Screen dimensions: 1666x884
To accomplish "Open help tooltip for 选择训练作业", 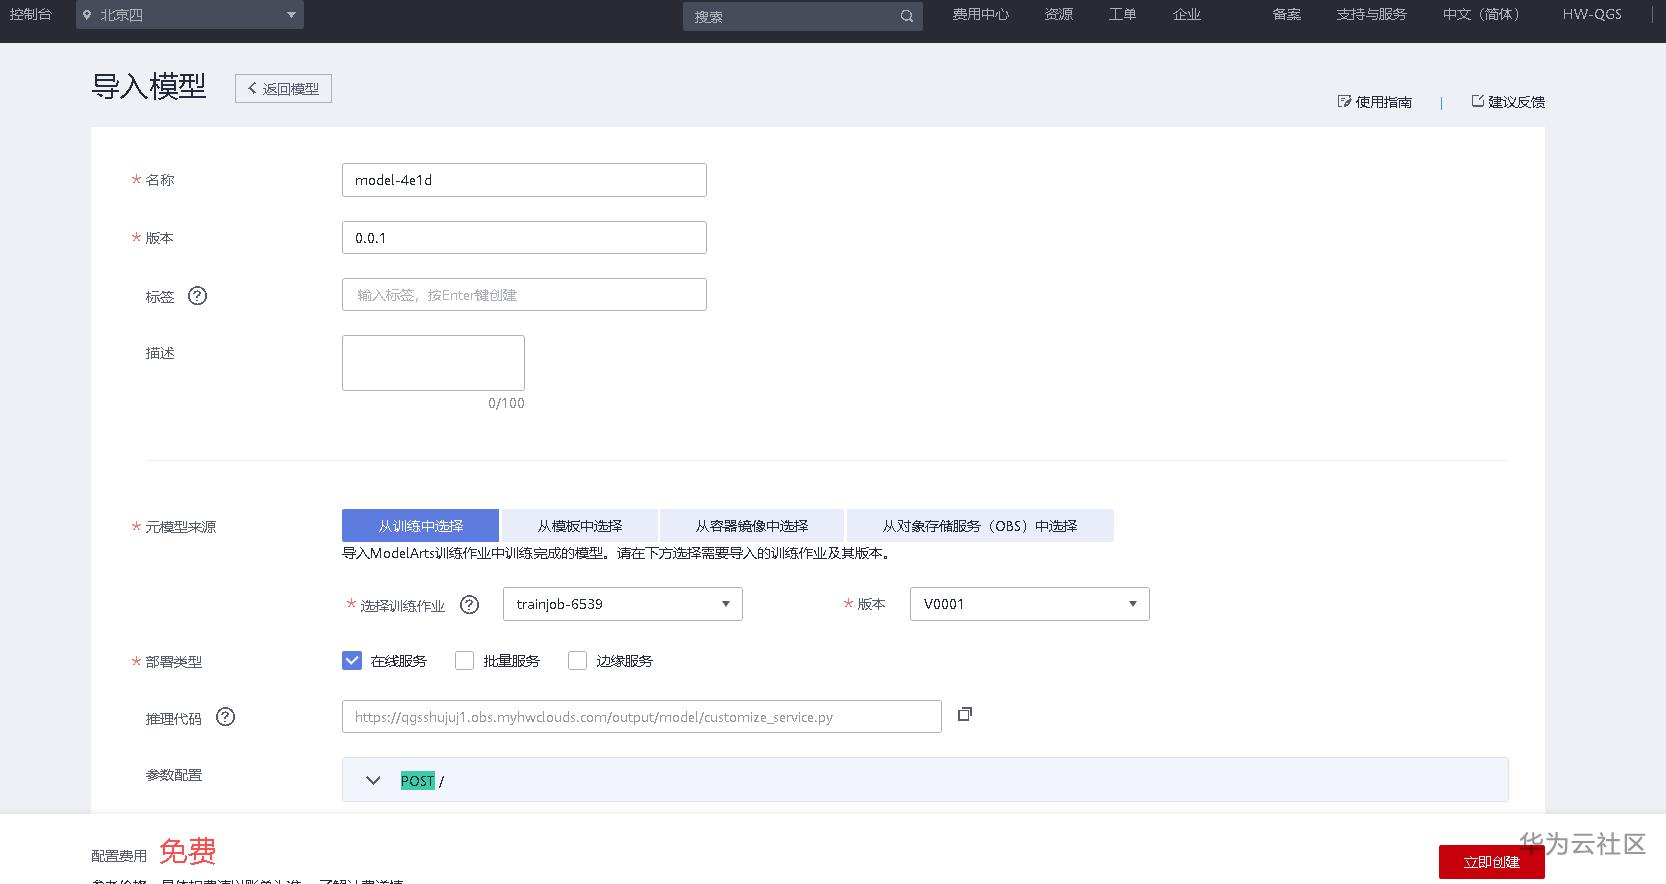I will point(469,604).
